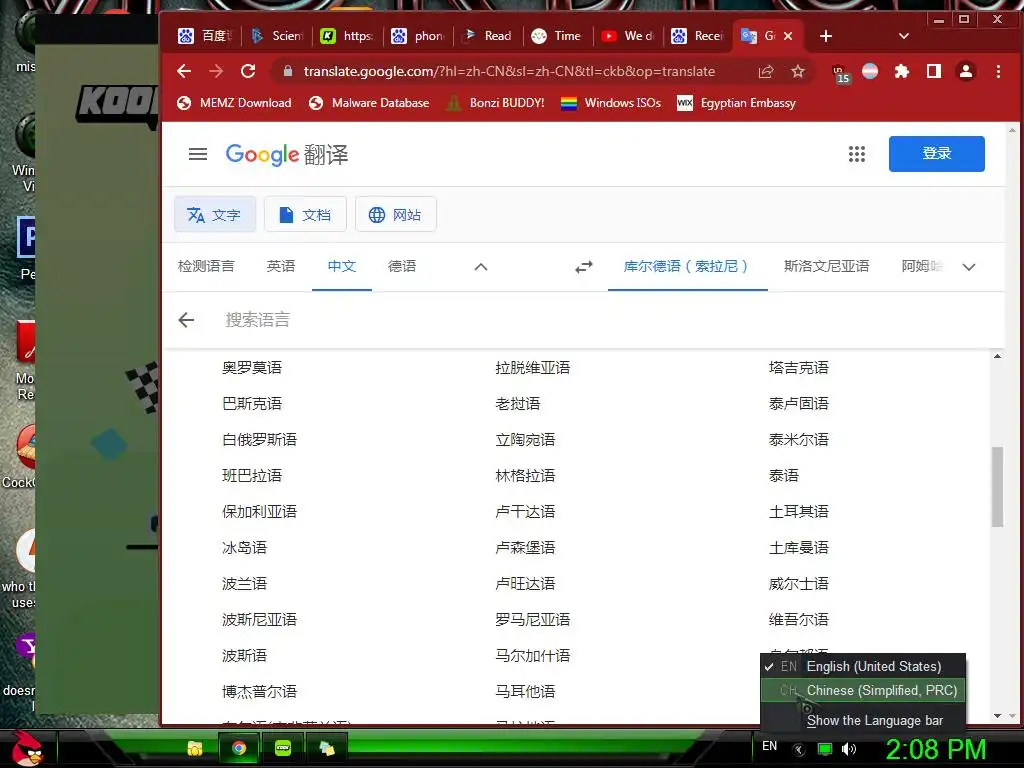
Task: View site info lock icon
Action: tap(287, 71)
